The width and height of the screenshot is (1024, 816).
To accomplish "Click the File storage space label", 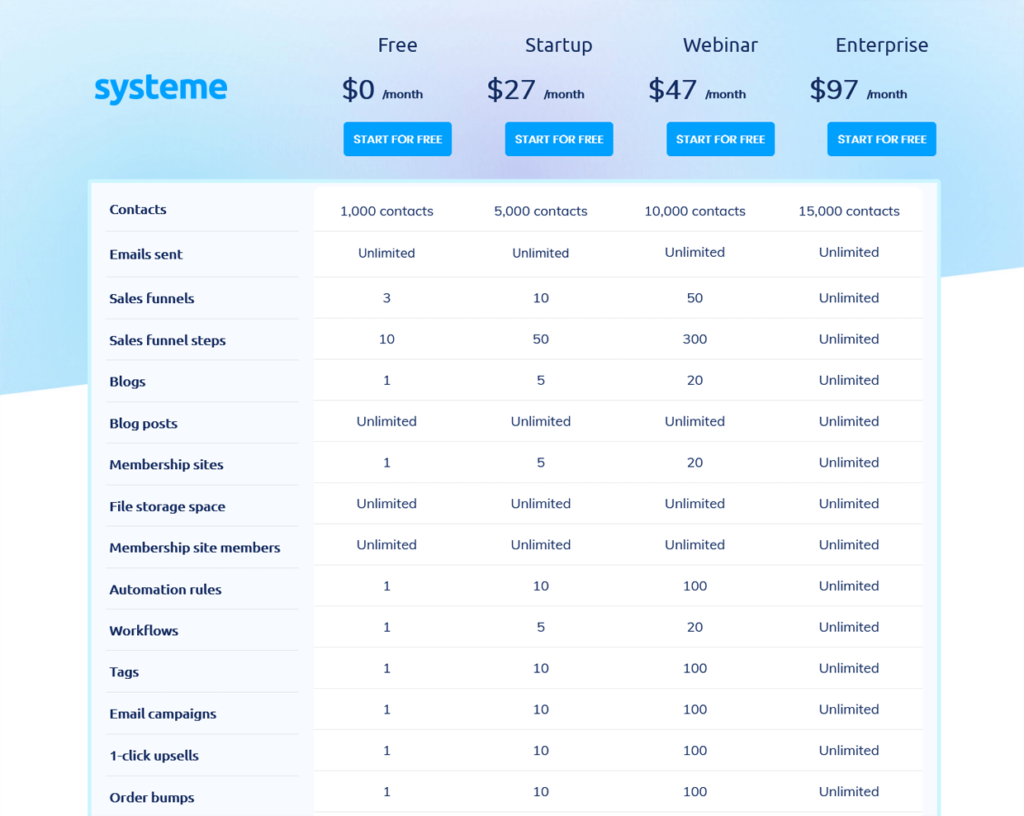I will click(167, 507).
